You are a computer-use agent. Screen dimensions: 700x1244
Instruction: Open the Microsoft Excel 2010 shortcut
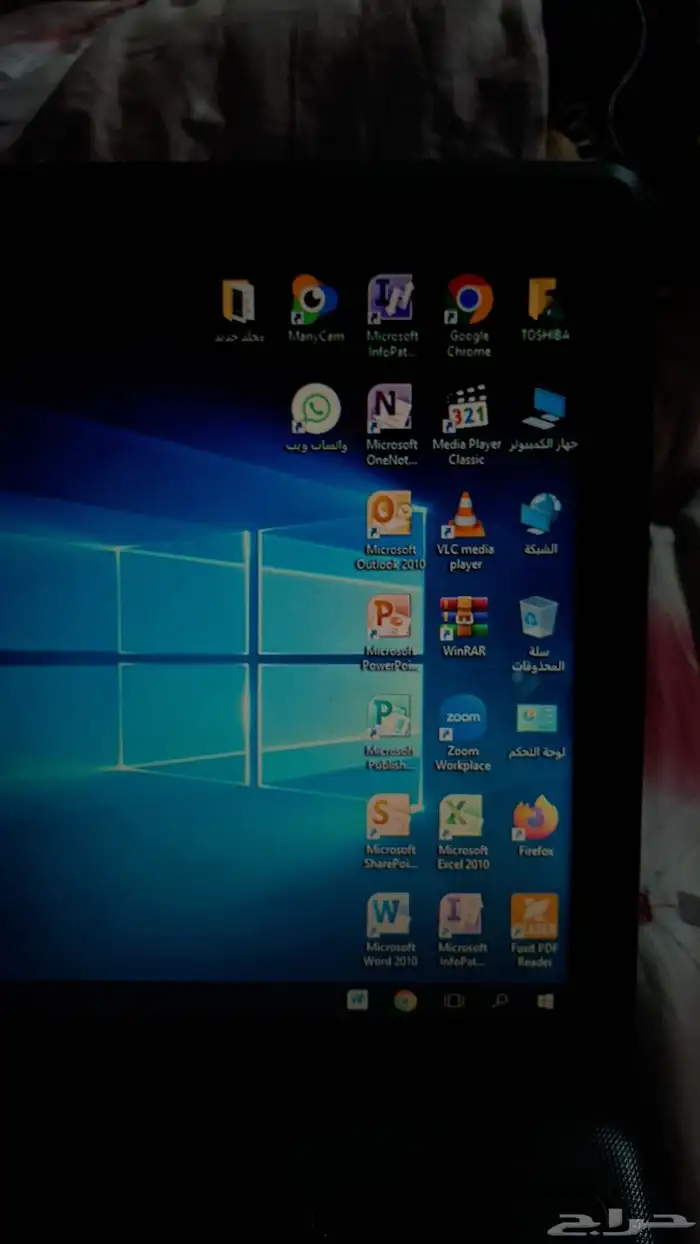tap(462, 818)
